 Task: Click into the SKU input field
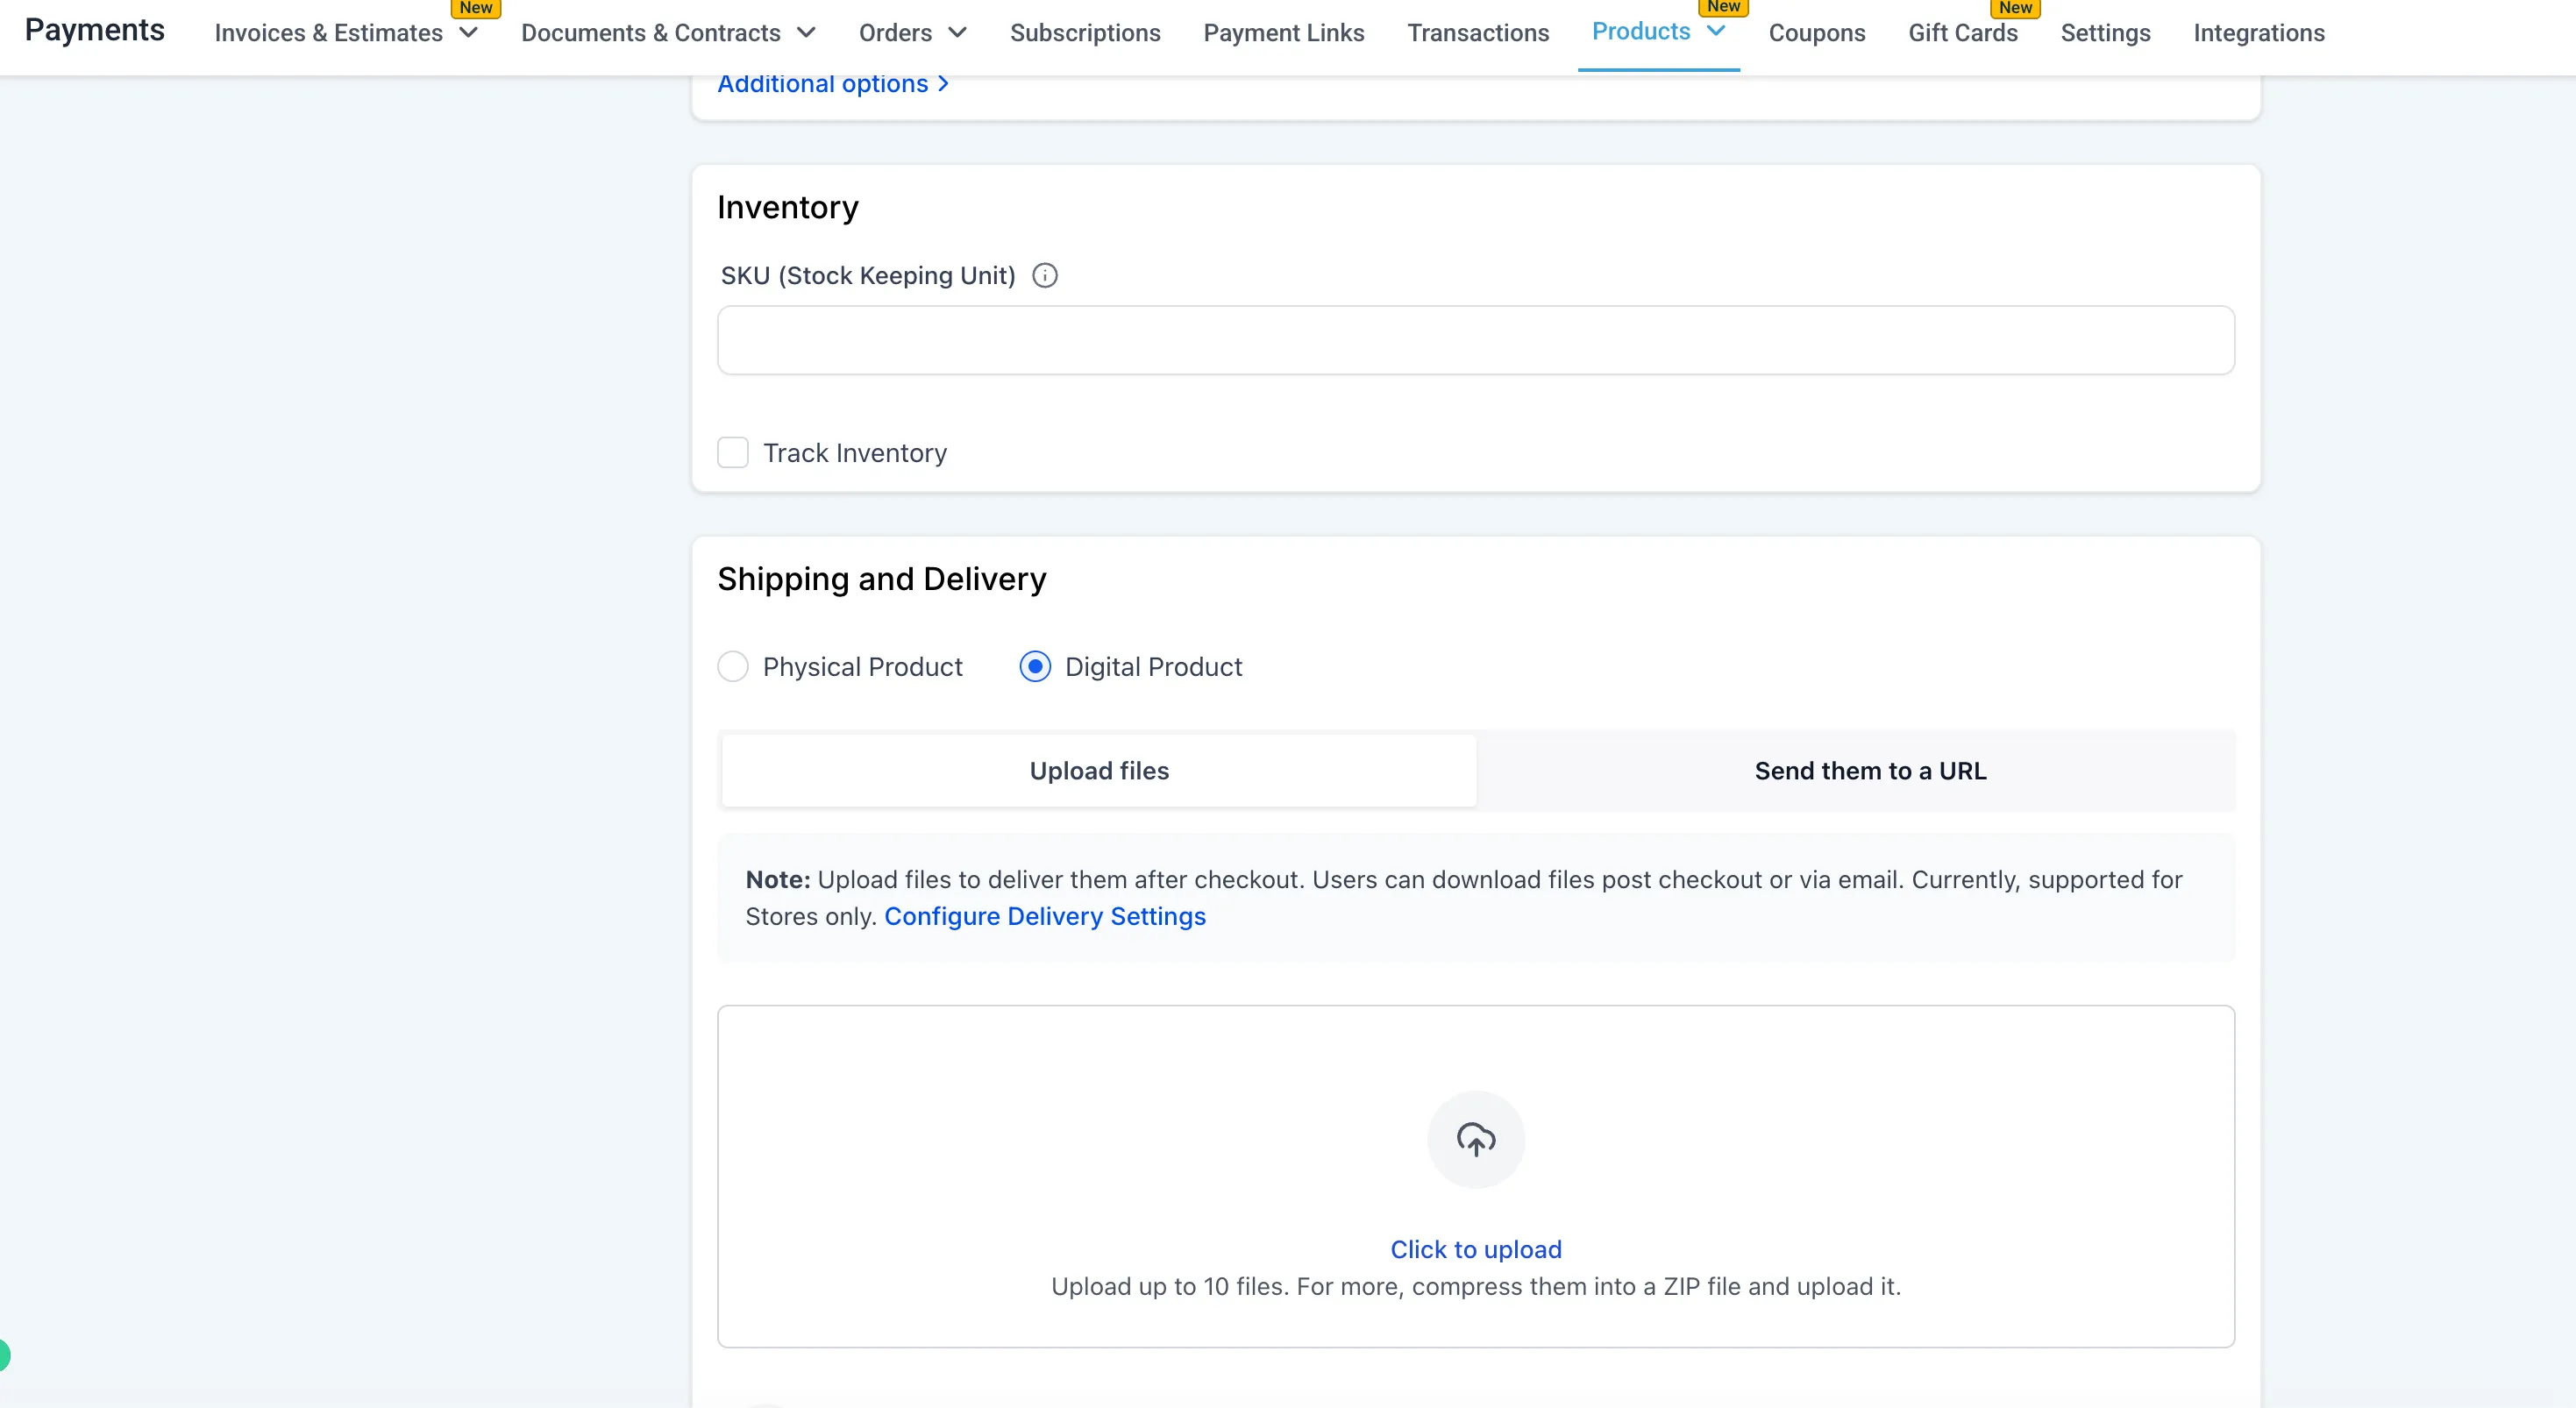point(1475,340)
